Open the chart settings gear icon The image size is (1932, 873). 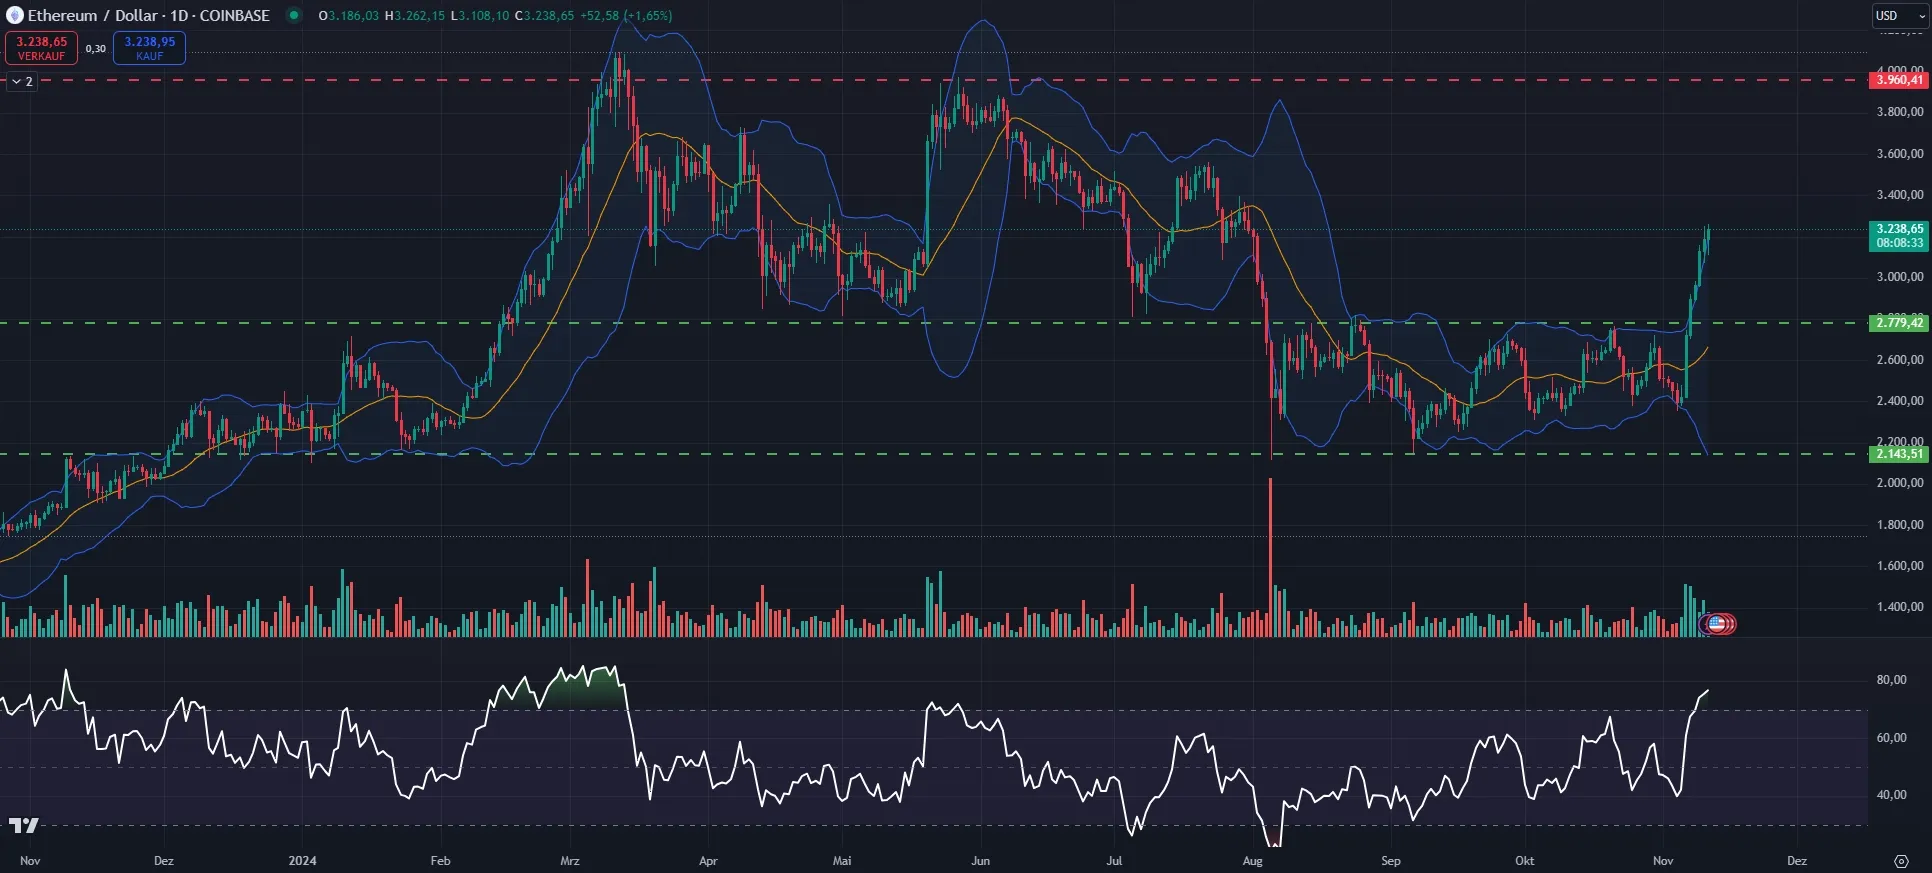click(1901, 860)
